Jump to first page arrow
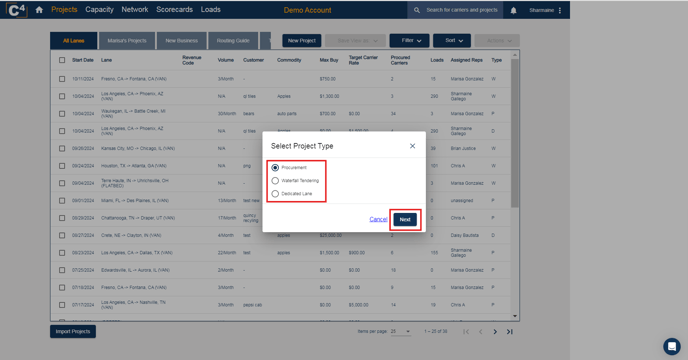Screen dimensions: 688x360 pos(466,331)
